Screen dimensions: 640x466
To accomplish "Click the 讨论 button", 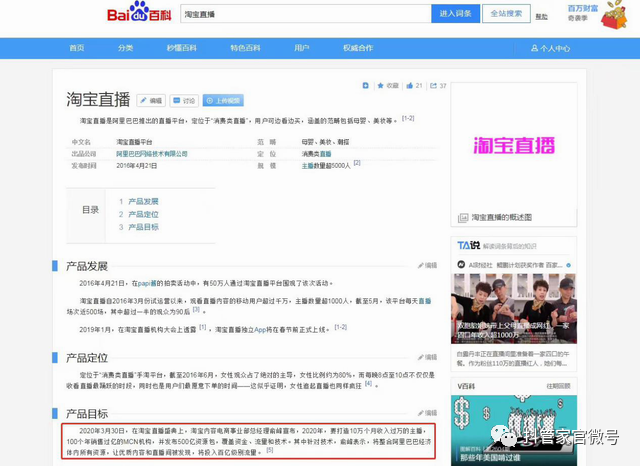I will [x=184, y=100].
